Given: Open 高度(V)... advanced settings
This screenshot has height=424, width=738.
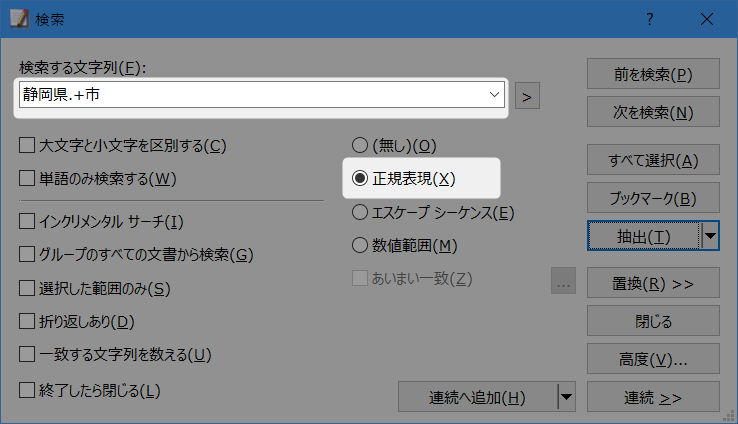Looking at the screenshot, I should click(653, 360).
